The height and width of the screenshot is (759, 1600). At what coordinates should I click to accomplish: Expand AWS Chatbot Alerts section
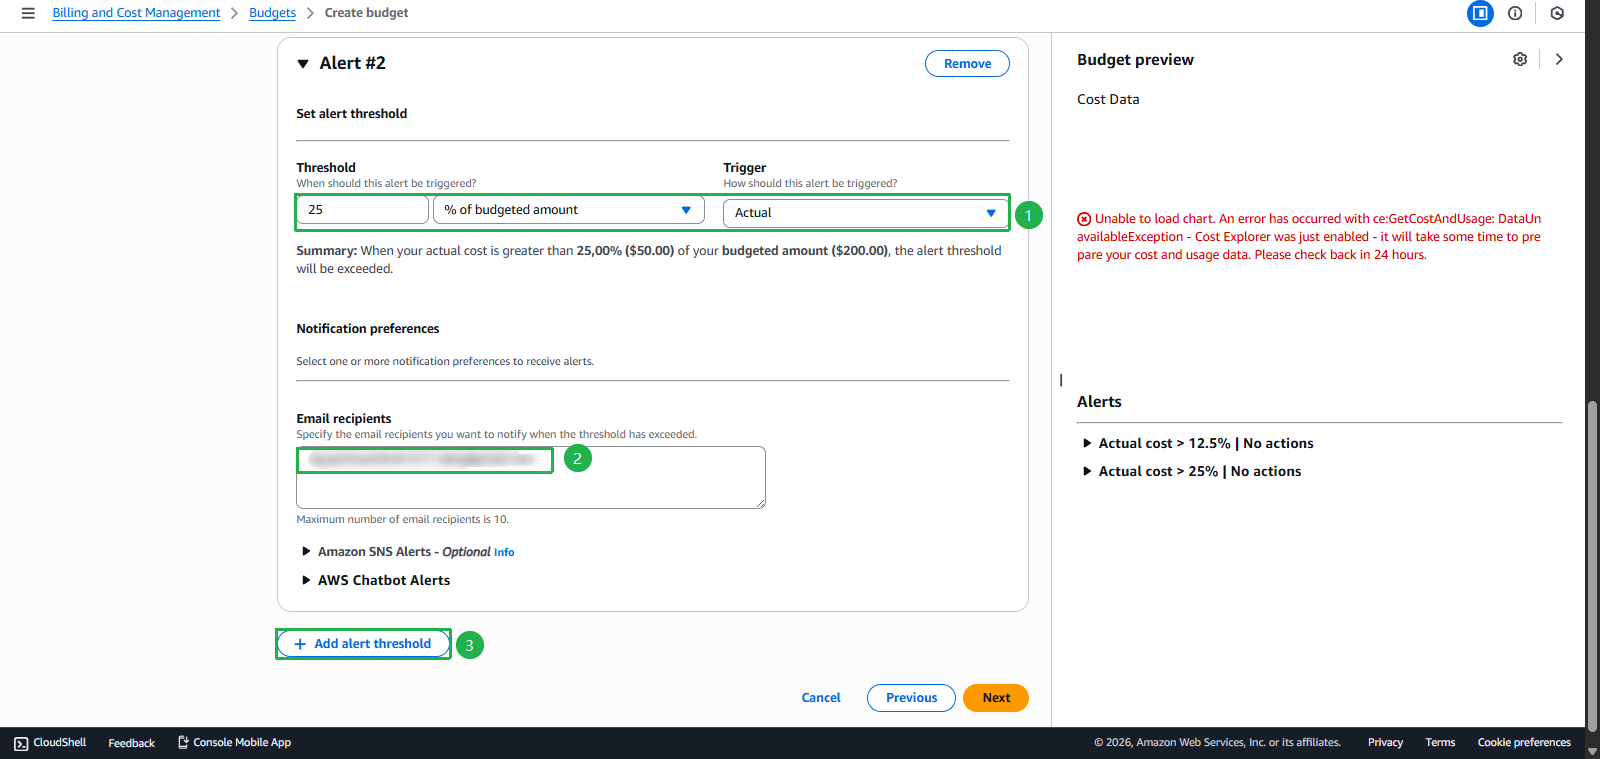[x=306, y=580]
